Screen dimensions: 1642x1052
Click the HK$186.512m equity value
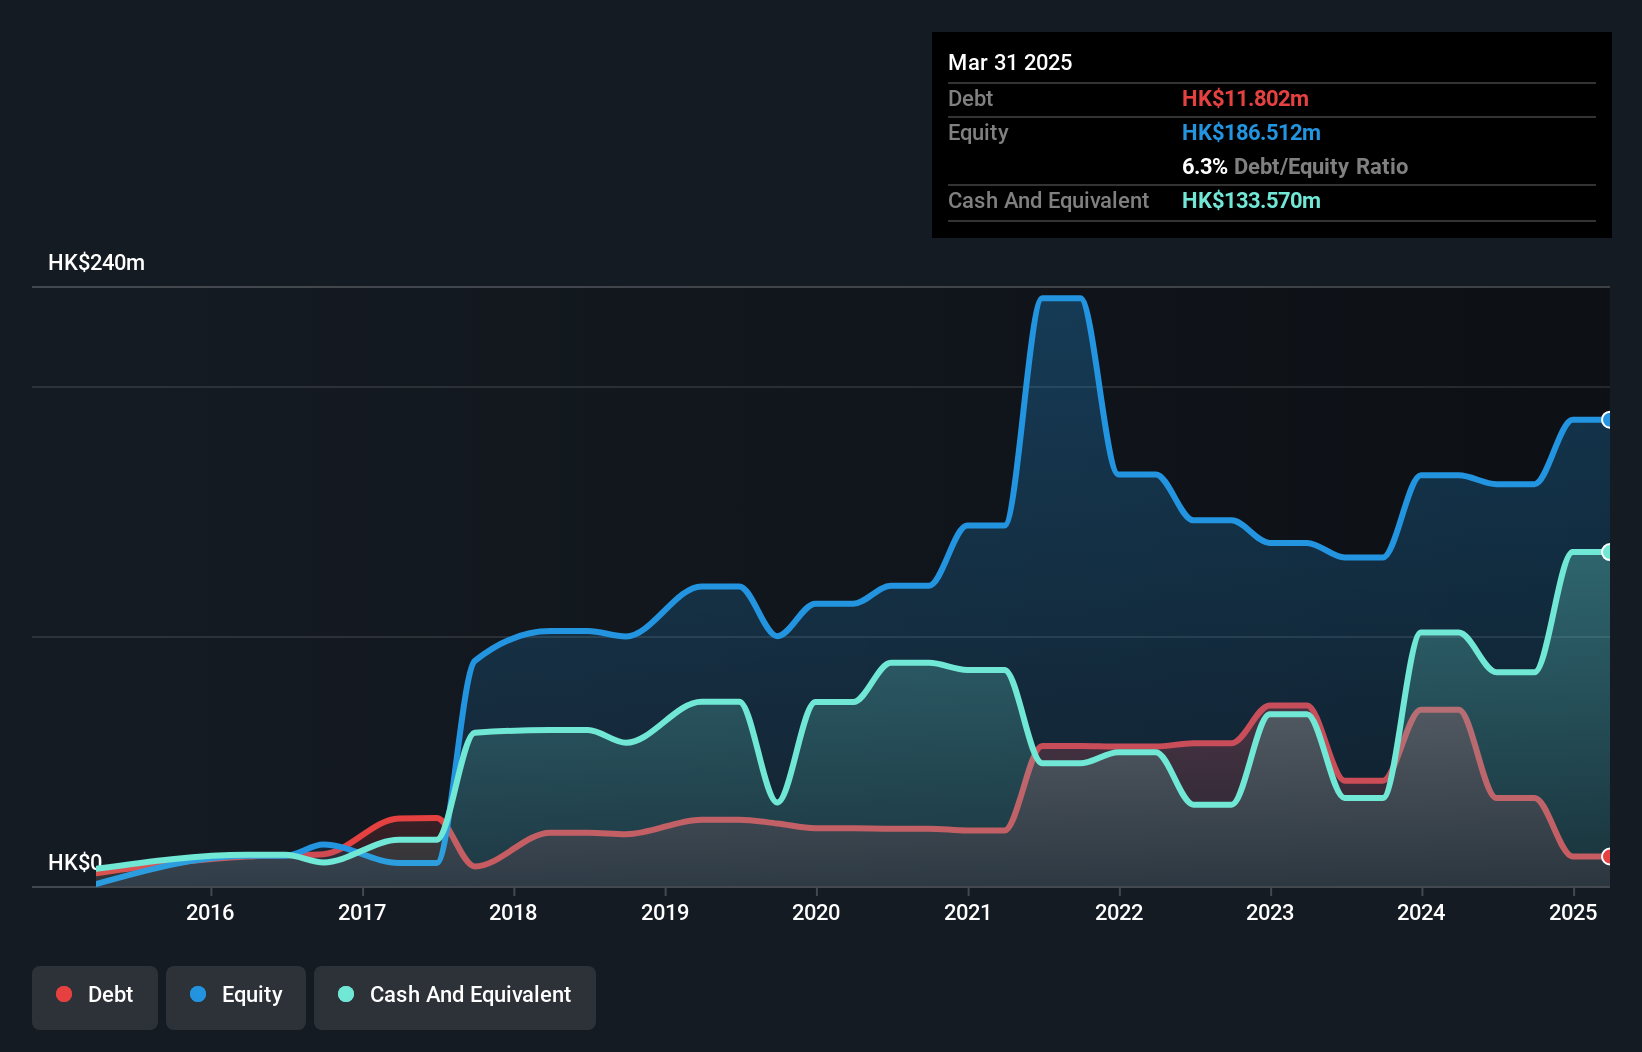1251,132
